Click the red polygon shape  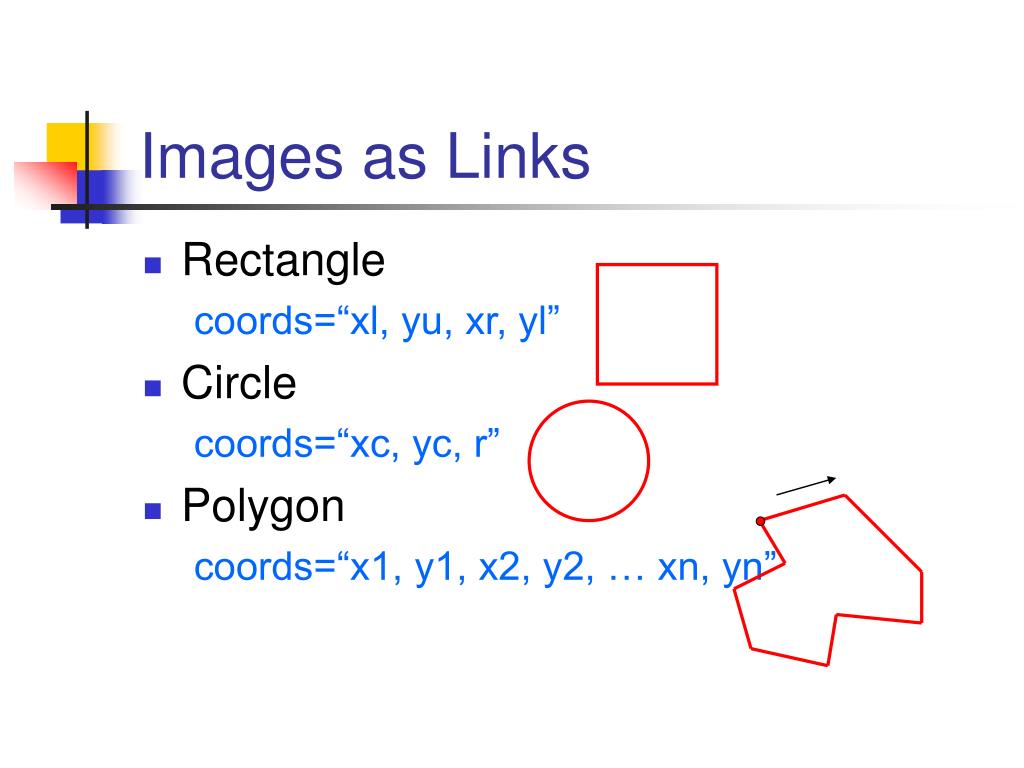828,580
